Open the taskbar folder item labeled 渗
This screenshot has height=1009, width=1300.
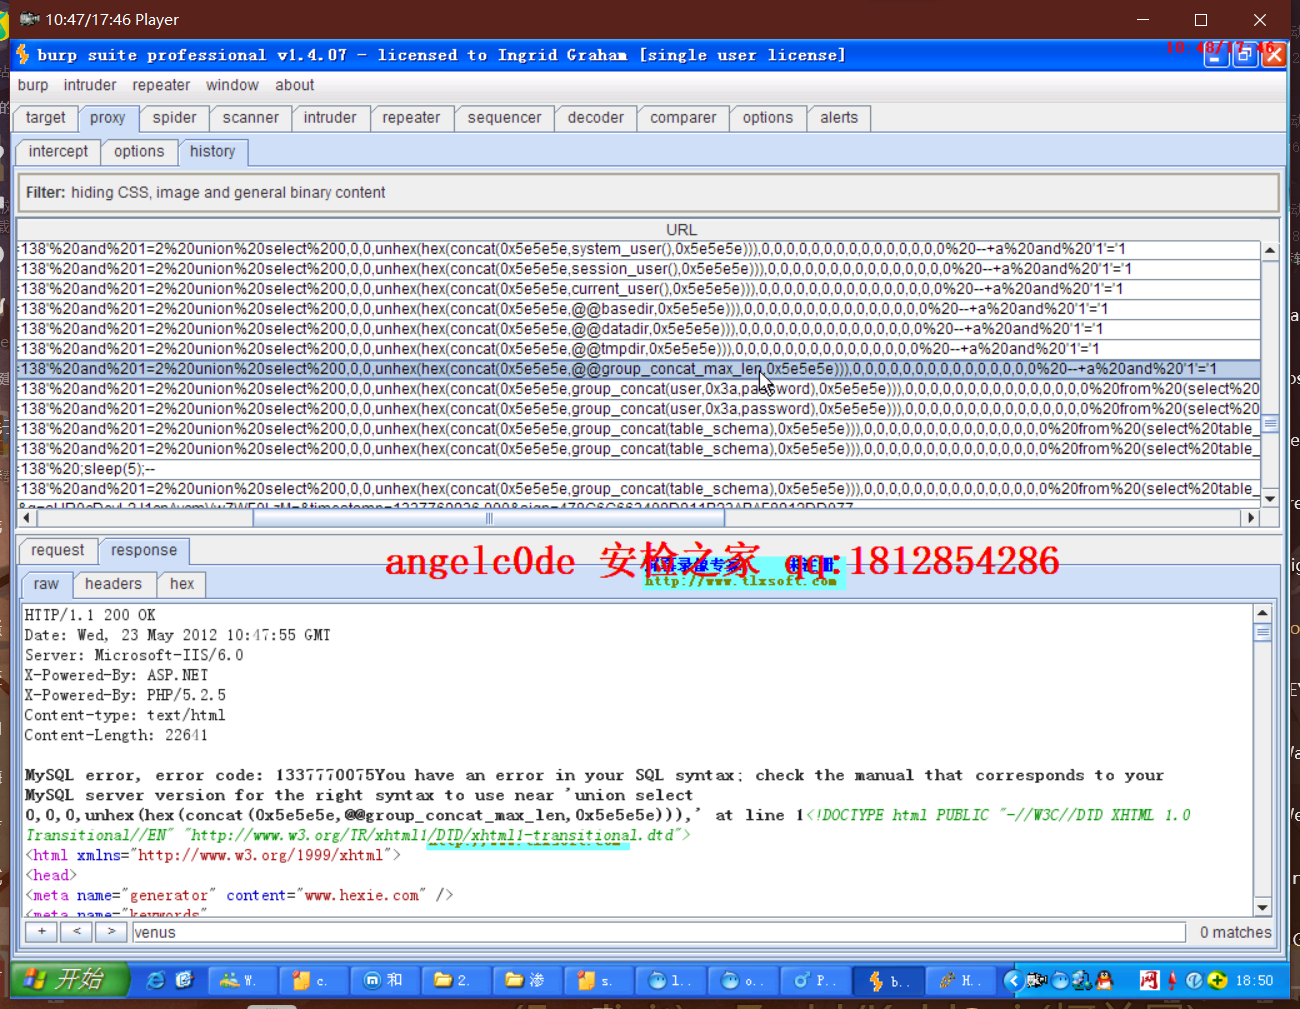click(526, 981)
